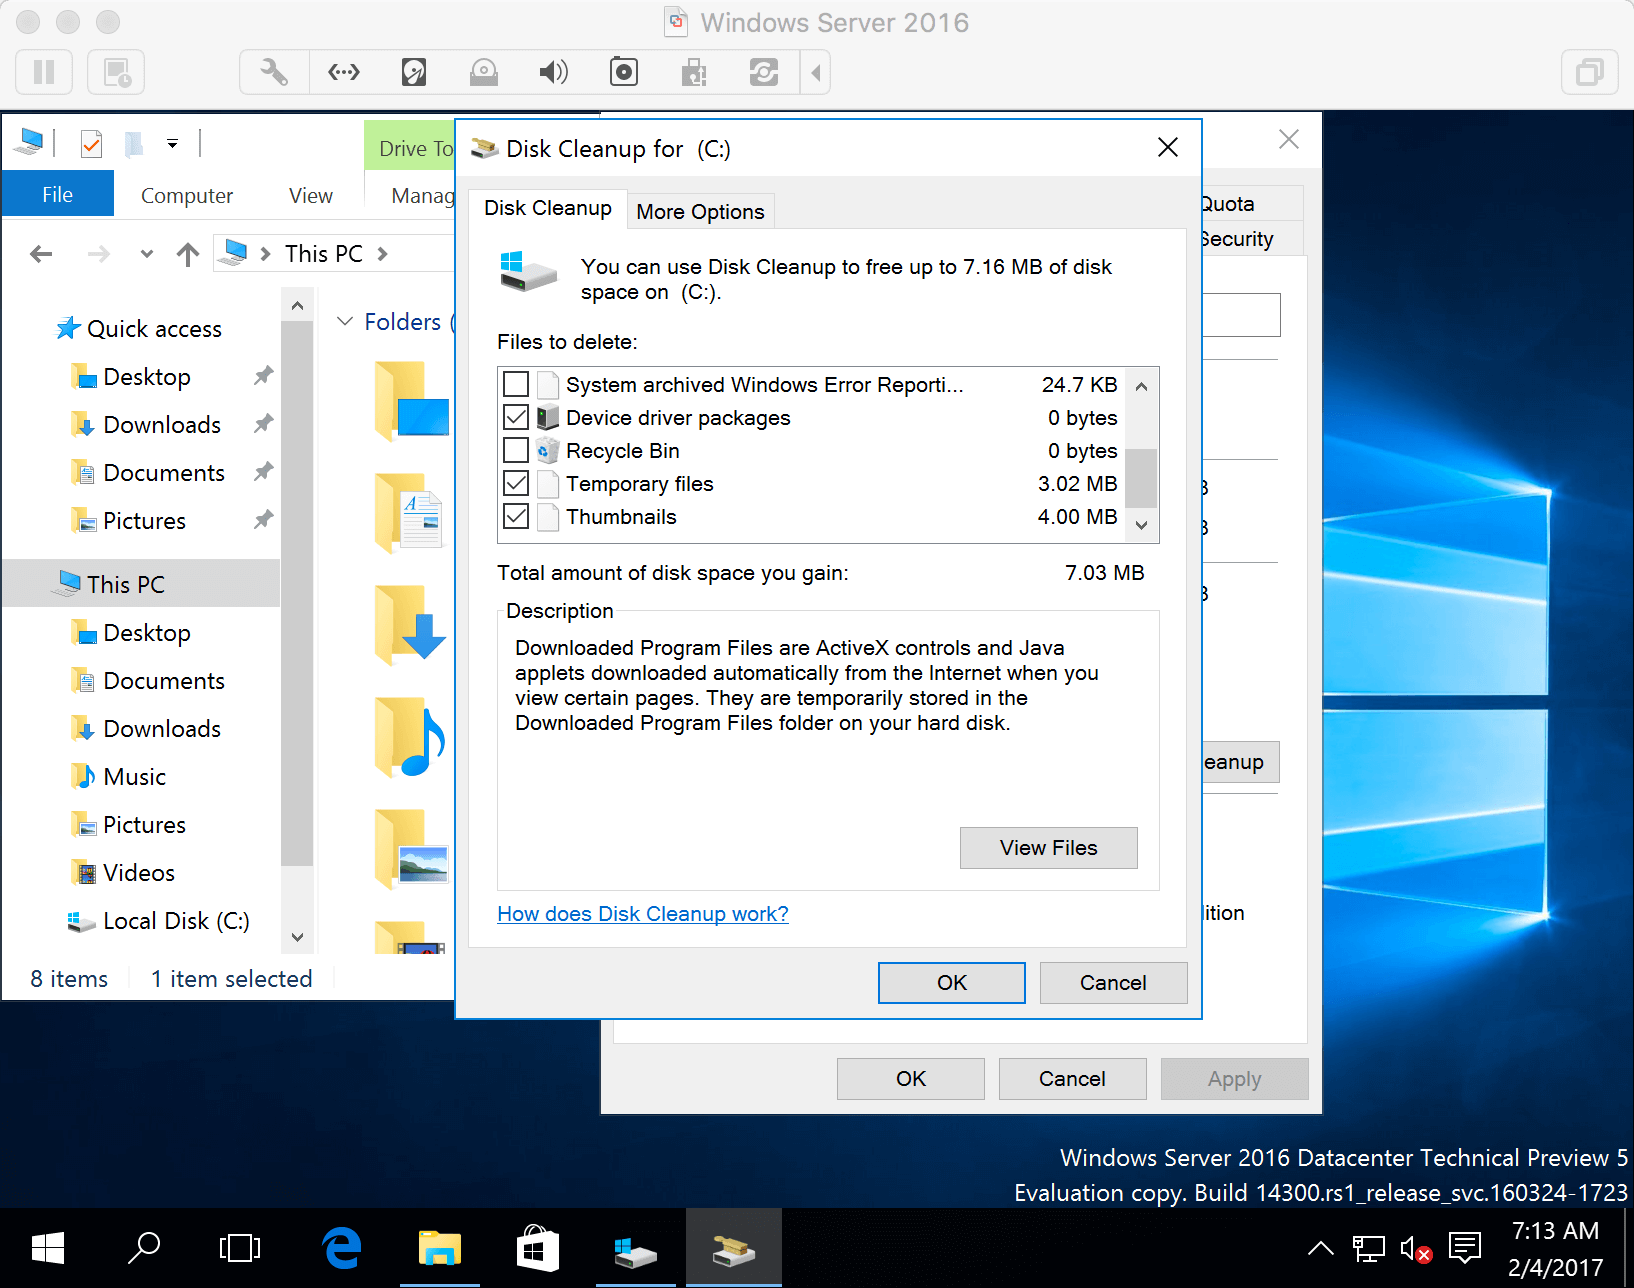Open the Windows Start menu
The image size is (1634, 1288).
click(47, 1248)
